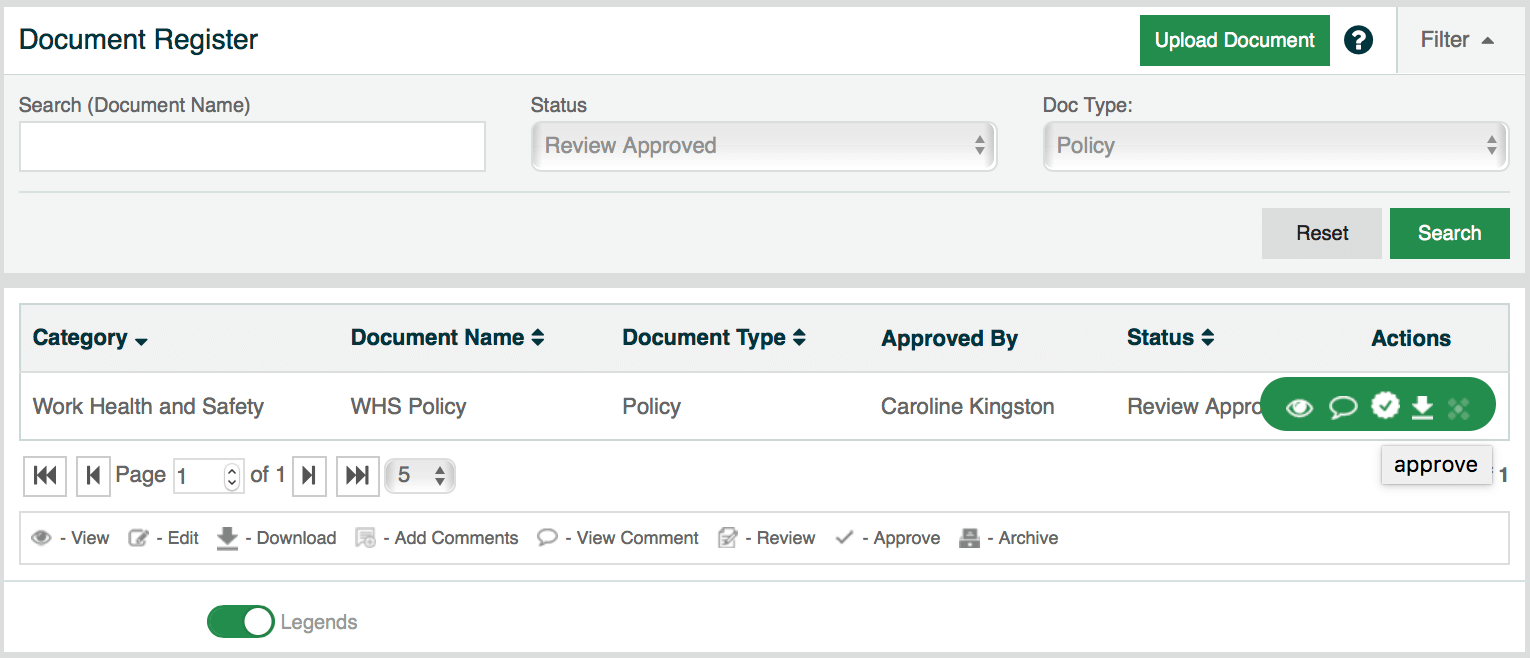1530x658 pixels.
Task: Click the view eye icon for WHS Policy
Action: click(1299, 407)
